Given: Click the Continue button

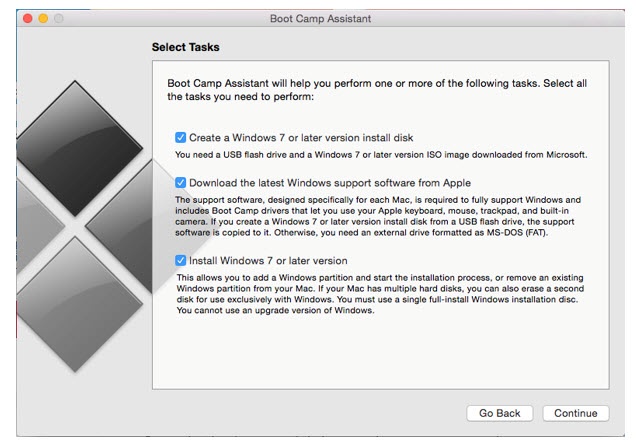Looking at the screenshot, I should click(575, 413).
